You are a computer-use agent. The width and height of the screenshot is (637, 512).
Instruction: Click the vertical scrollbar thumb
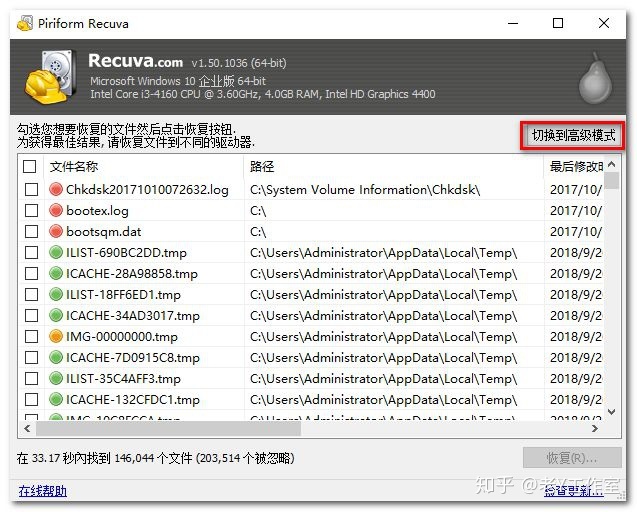612,181
